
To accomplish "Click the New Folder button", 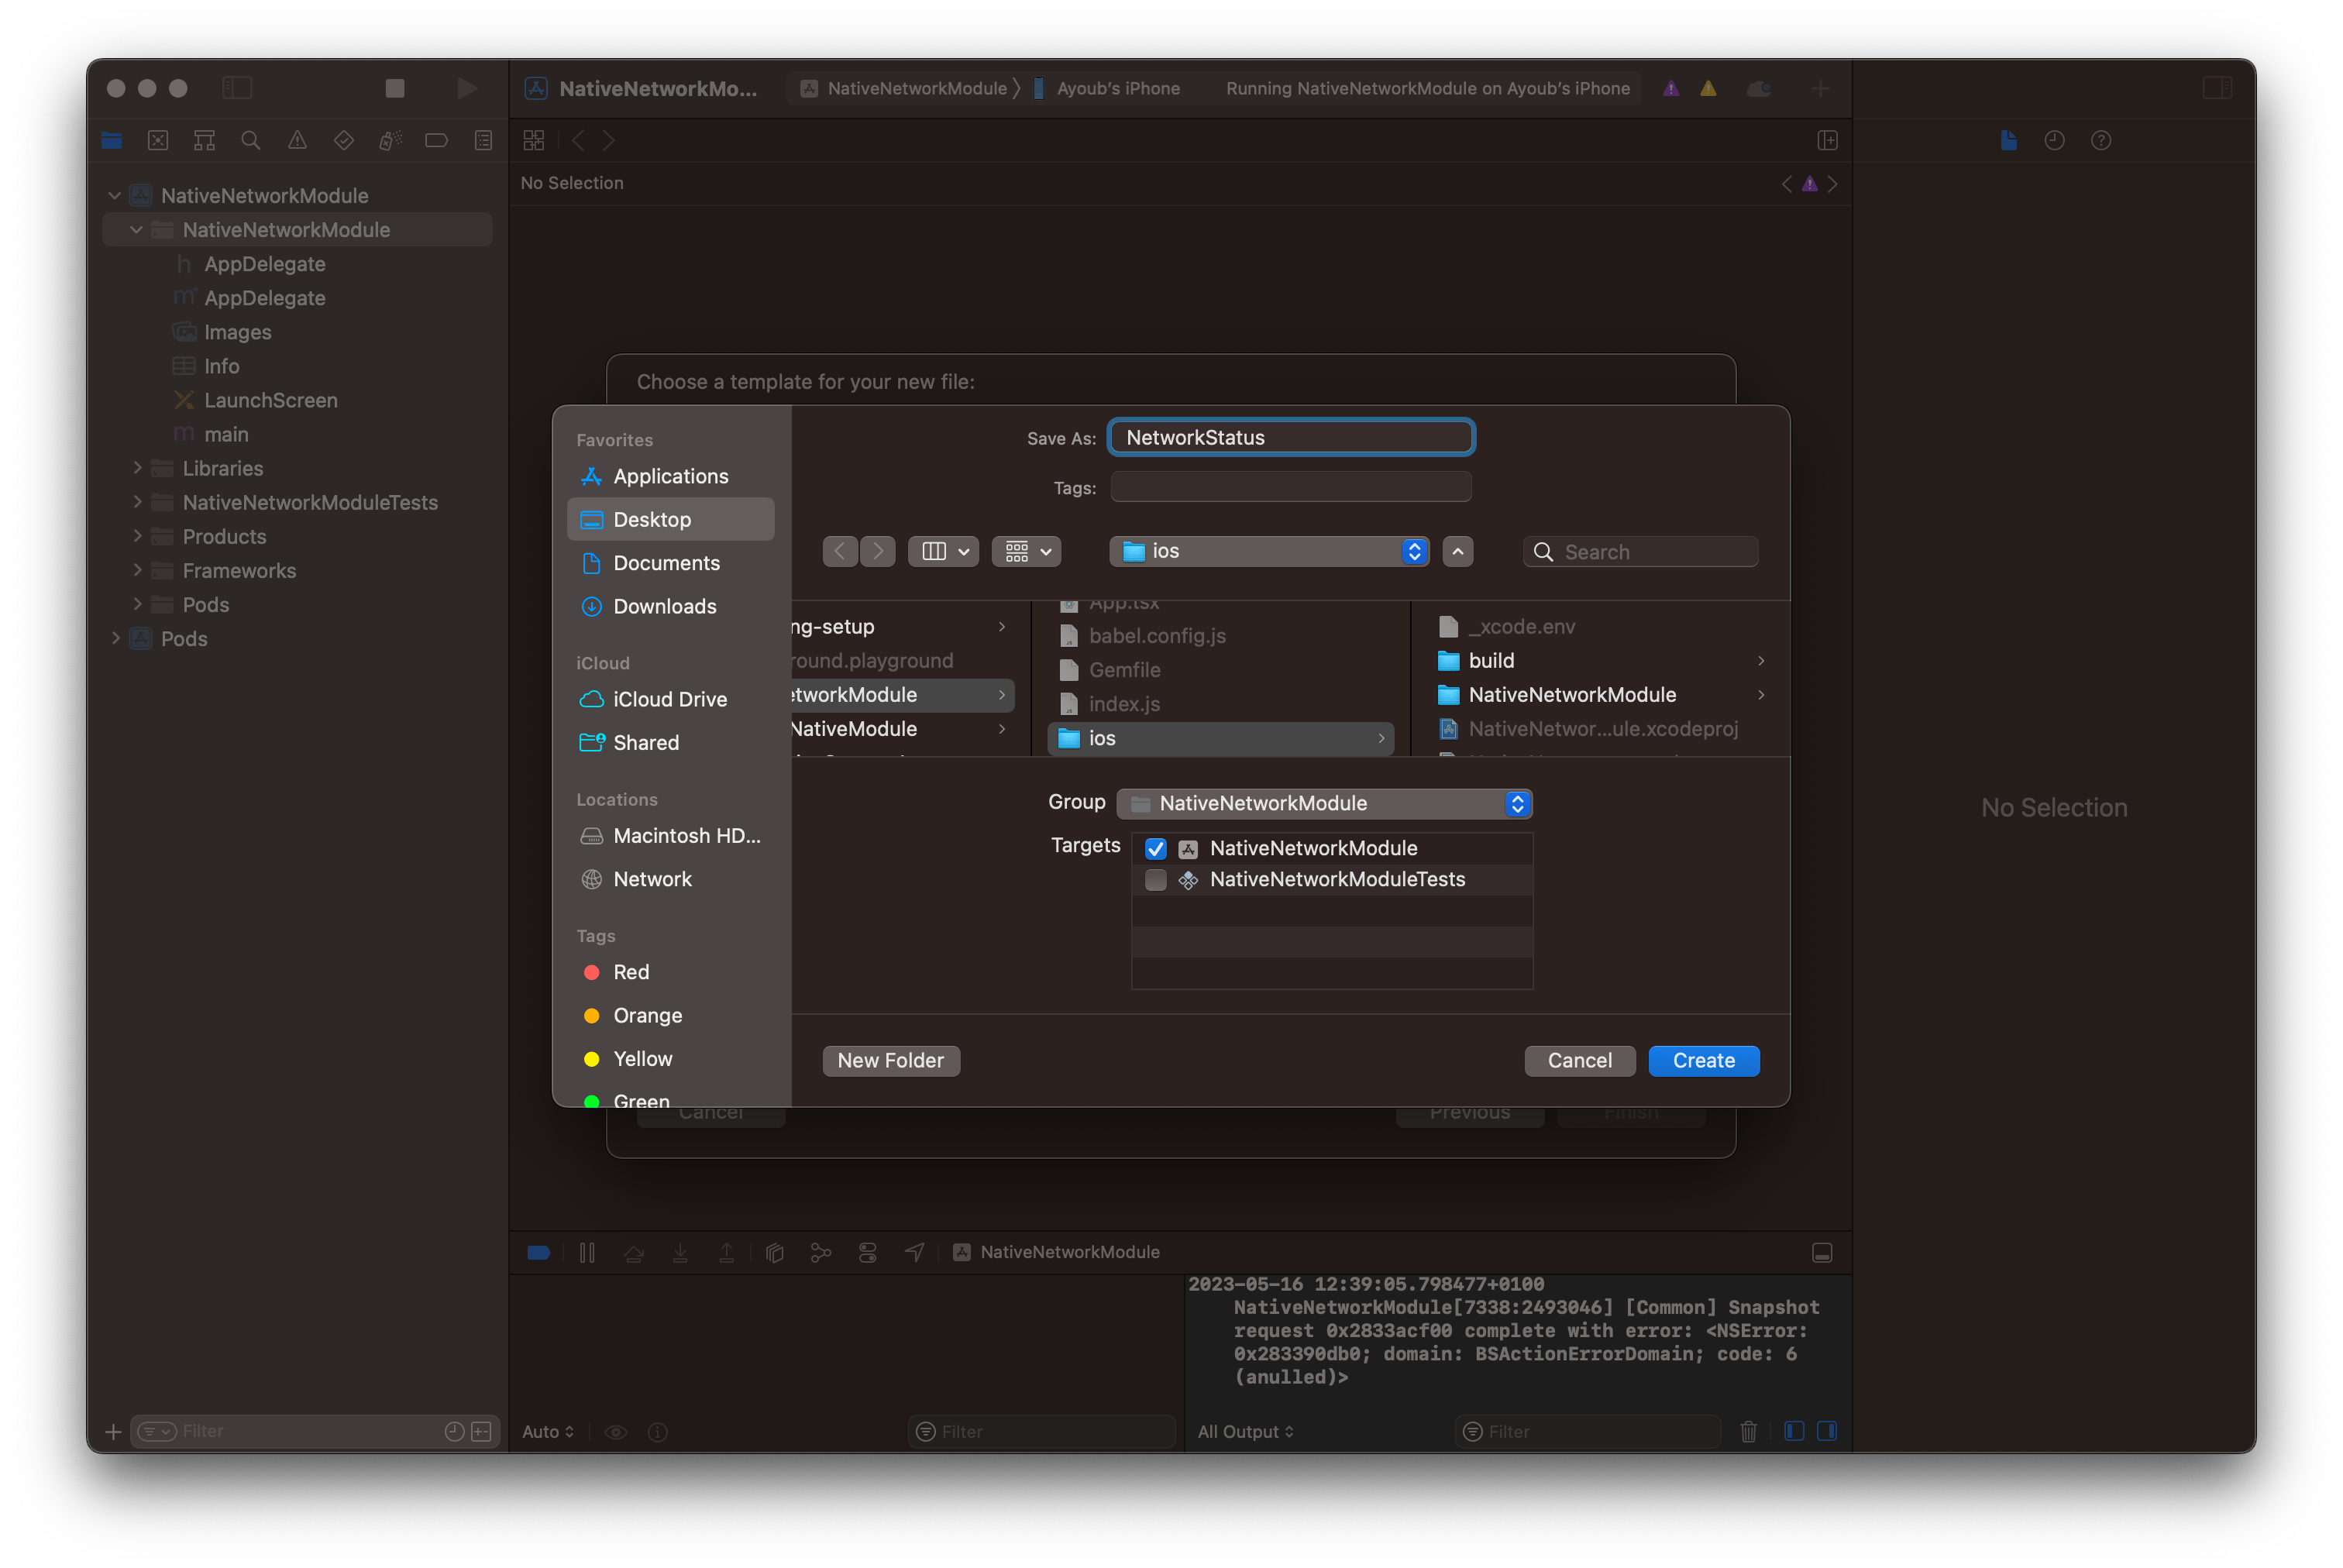I will [x=890, y=1060].
